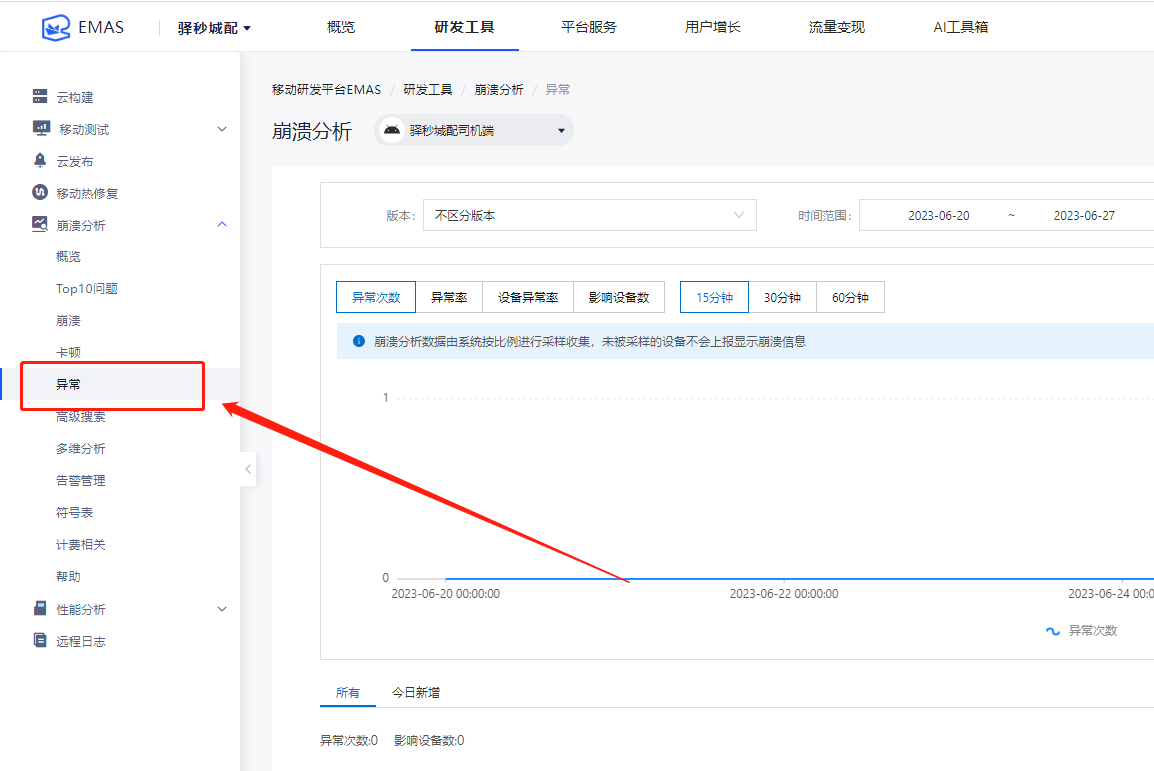This screenshot has height=771, width=1154.
Task: Click the 性能分析 icon
Action: pos(40,608)
